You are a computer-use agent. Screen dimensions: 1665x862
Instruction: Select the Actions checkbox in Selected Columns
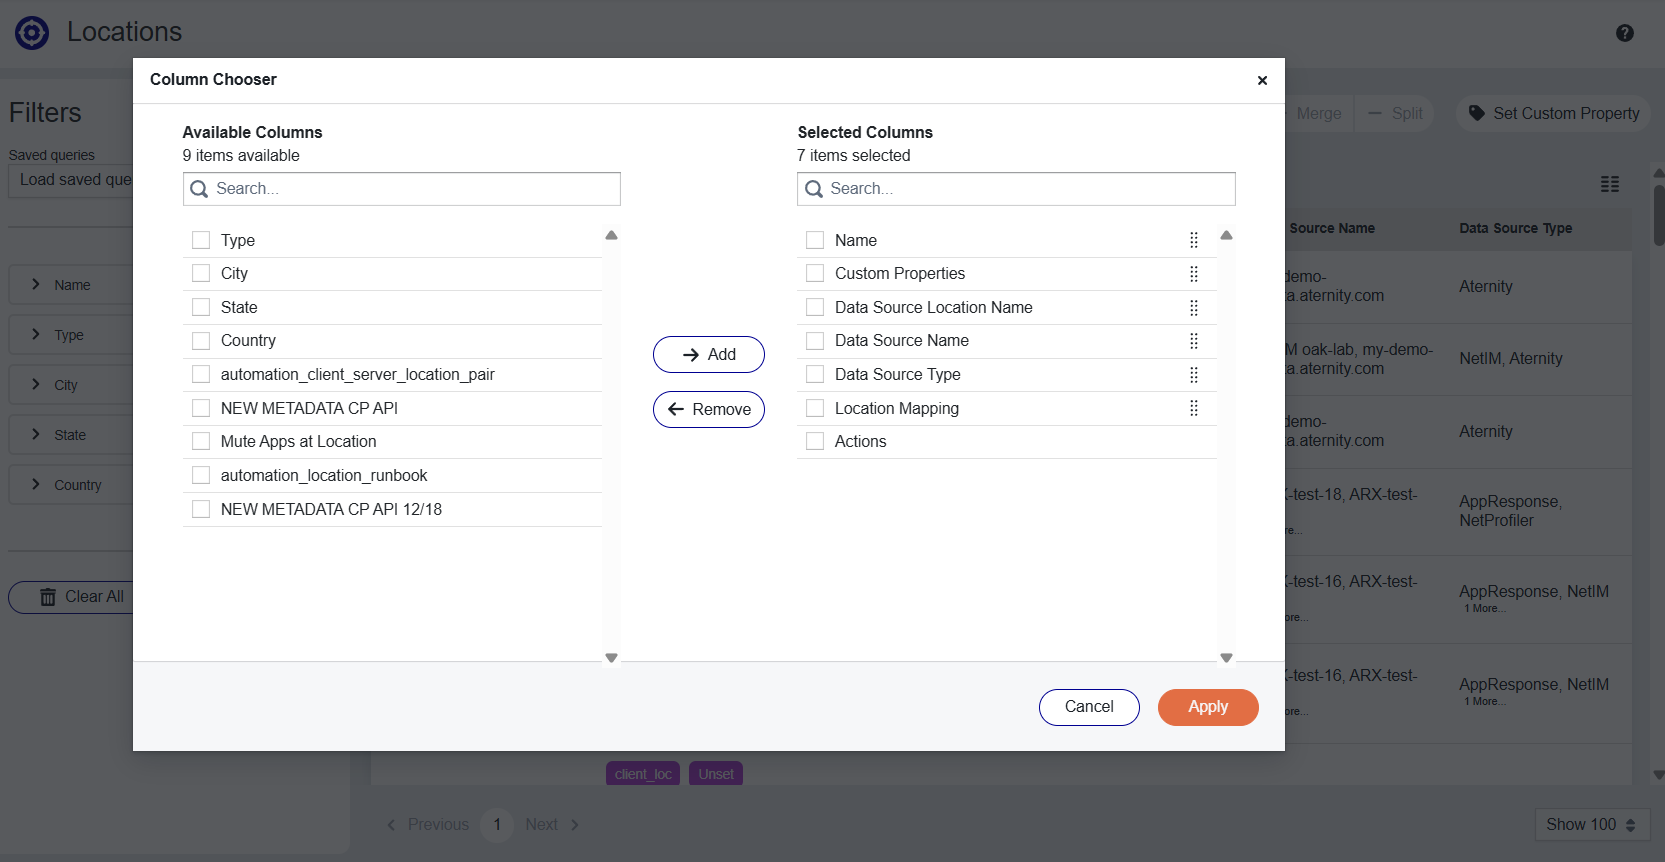[x=815, y=442]
